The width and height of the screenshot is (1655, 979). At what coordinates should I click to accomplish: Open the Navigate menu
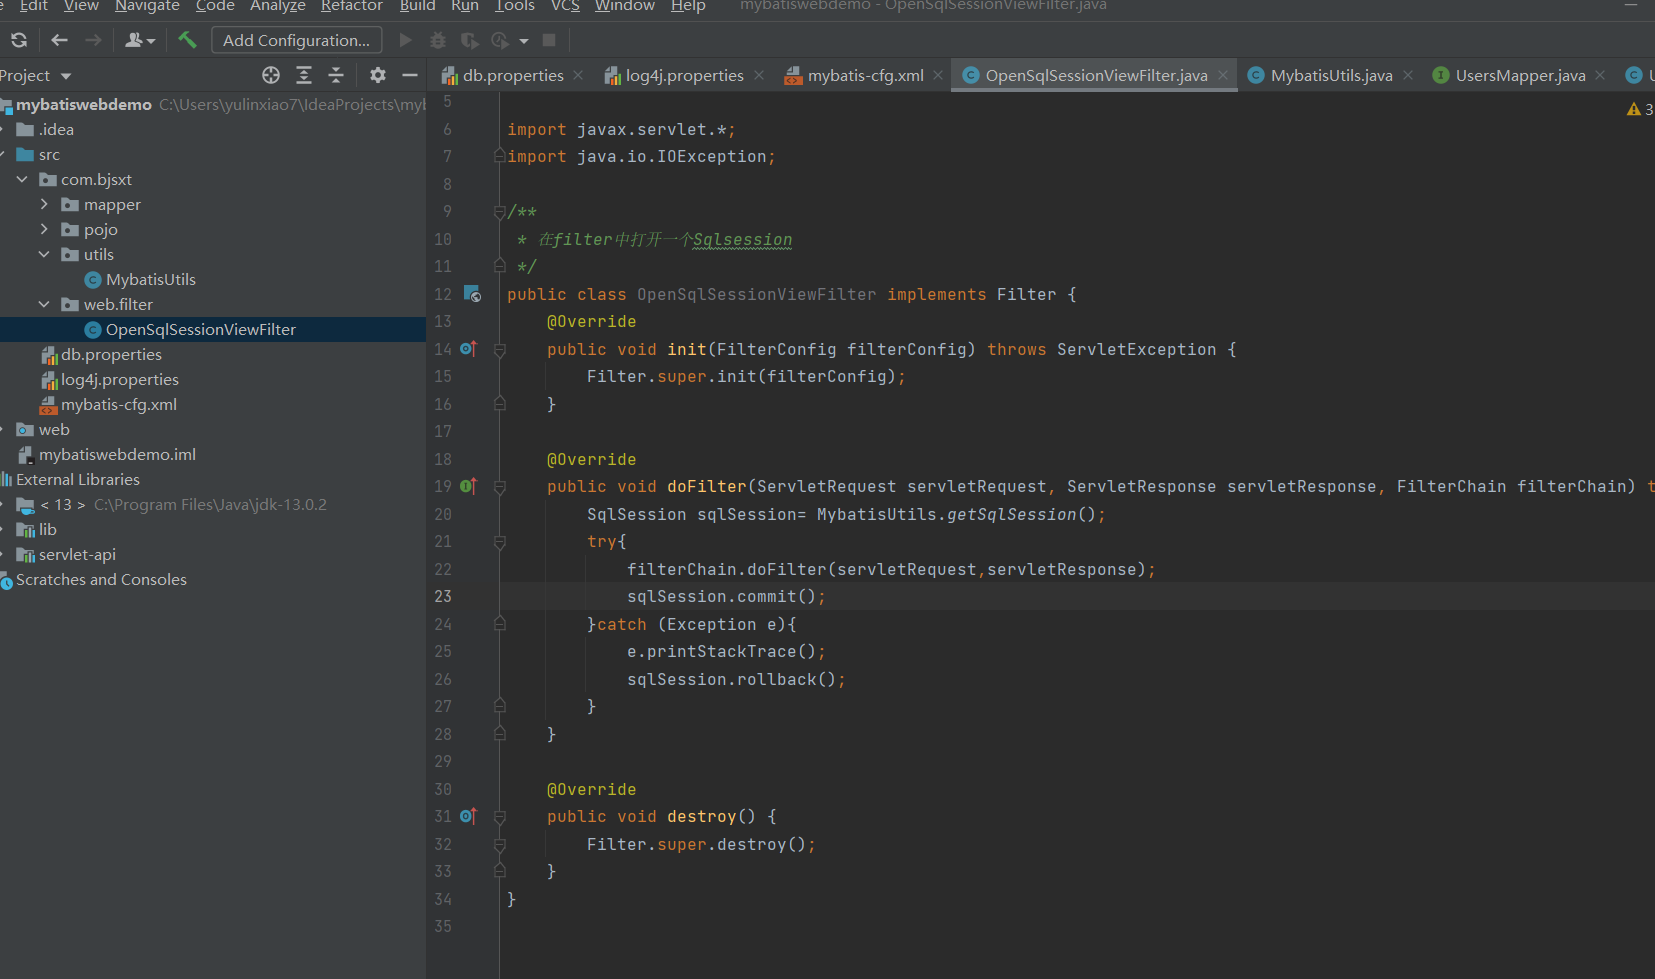[x=147, y=6]
